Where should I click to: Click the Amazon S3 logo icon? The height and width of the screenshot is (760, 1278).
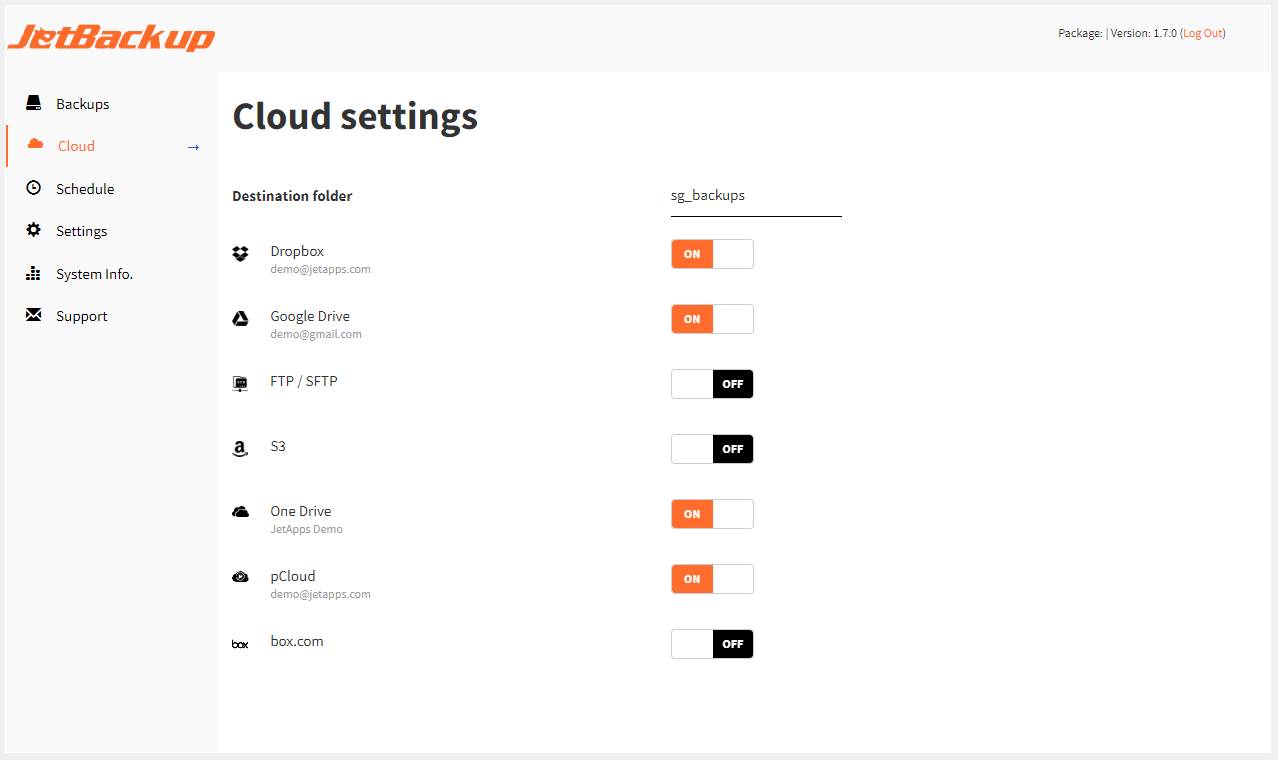(x=240, y=449)
